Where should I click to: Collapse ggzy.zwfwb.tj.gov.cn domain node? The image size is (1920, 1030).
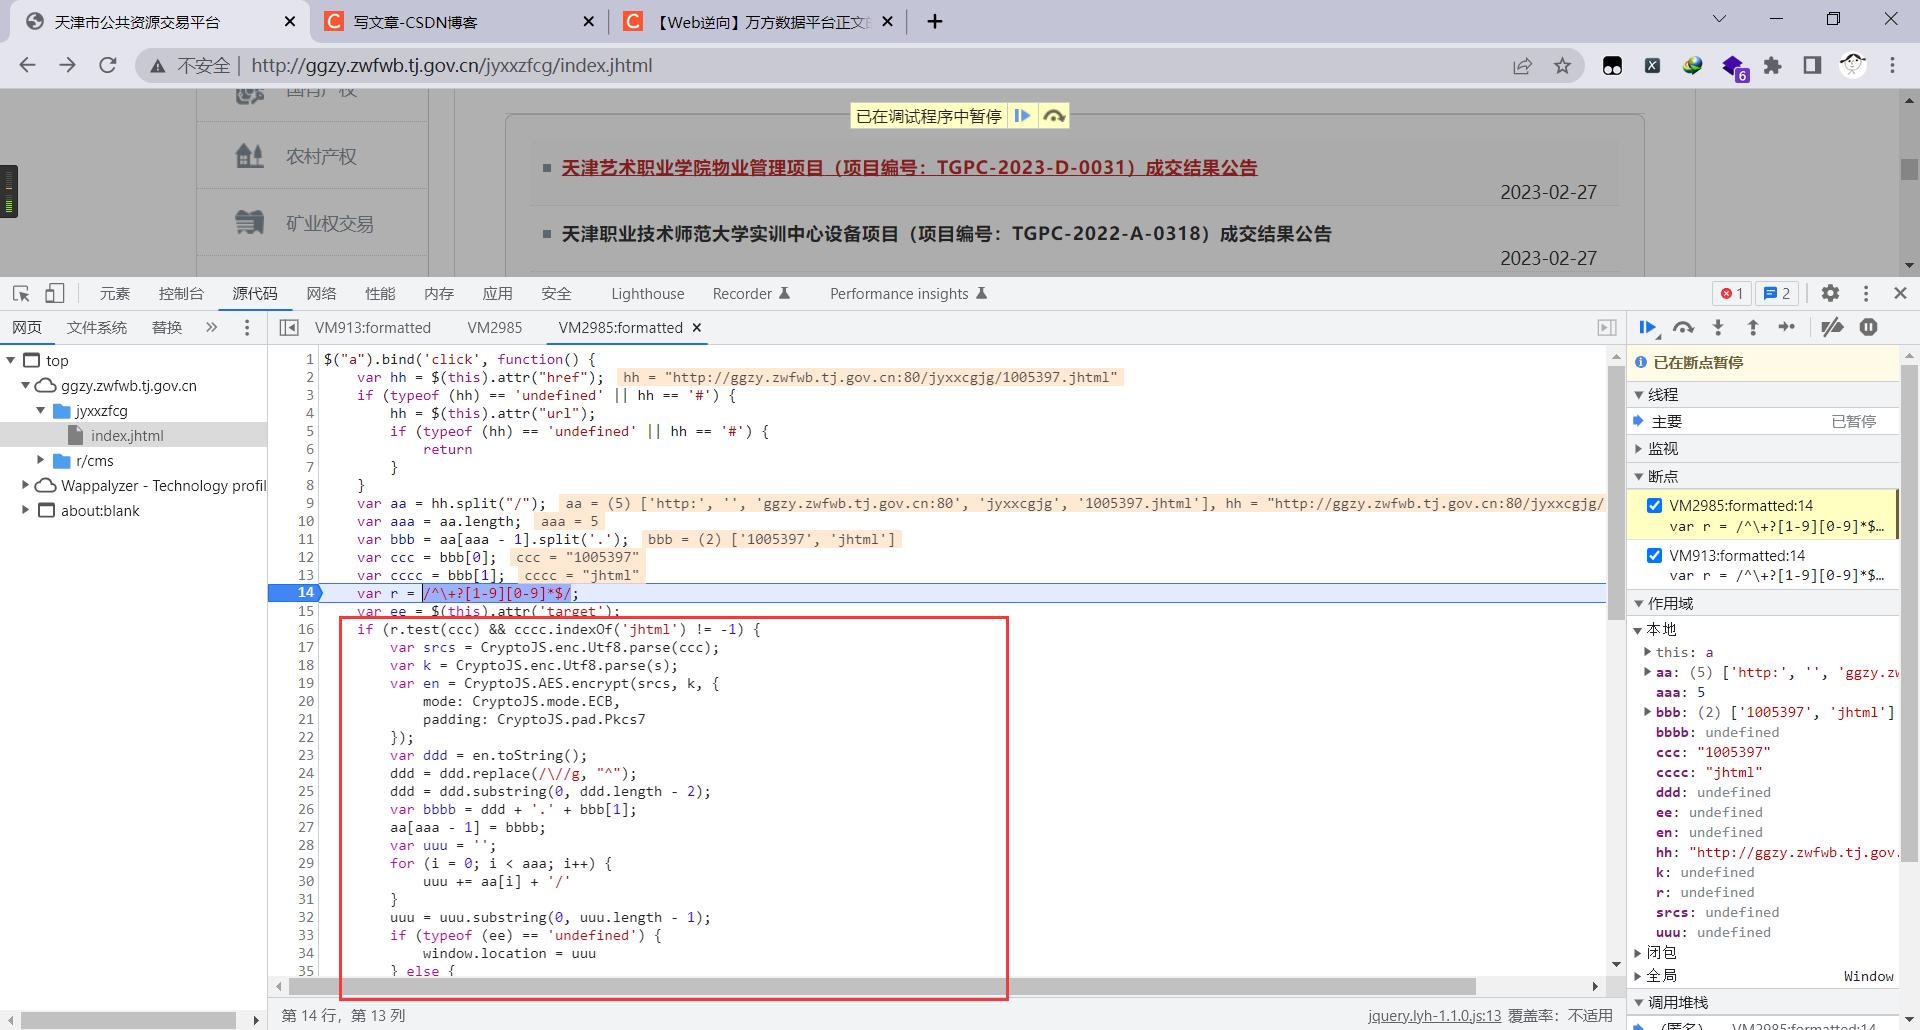[26, 385]
